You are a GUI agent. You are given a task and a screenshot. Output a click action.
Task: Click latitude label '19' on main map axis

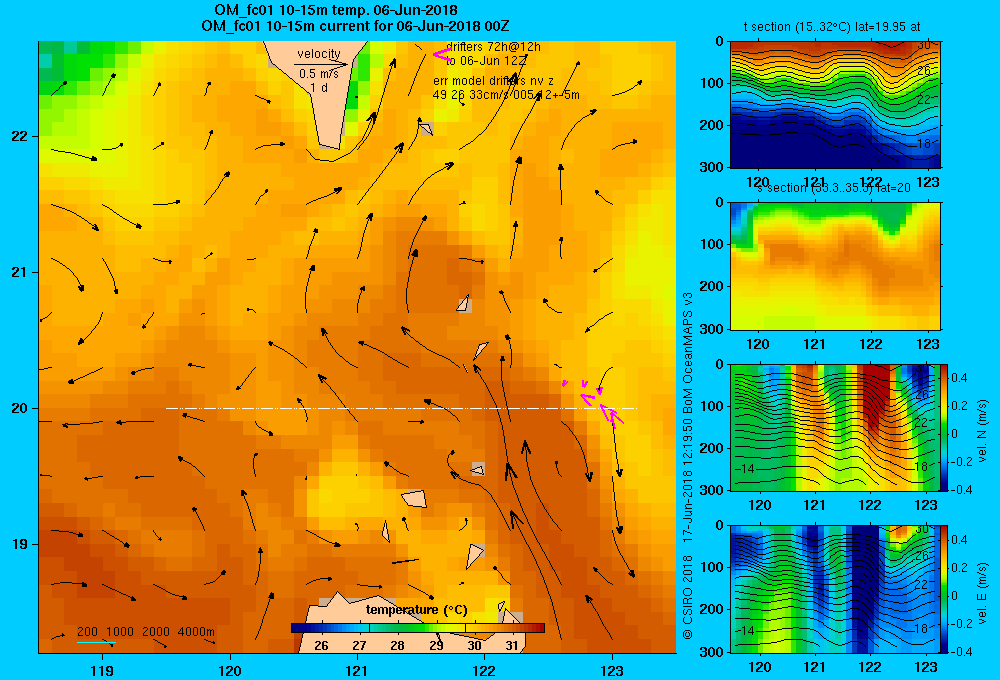click(20, 544)
